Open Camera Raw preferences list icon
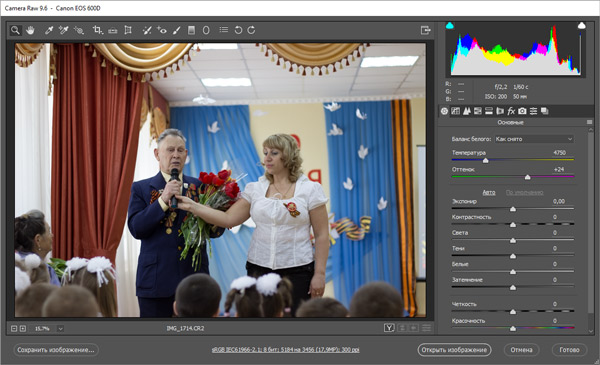The width and height of the screenshot is (600, 365). [x=224, y=30]
